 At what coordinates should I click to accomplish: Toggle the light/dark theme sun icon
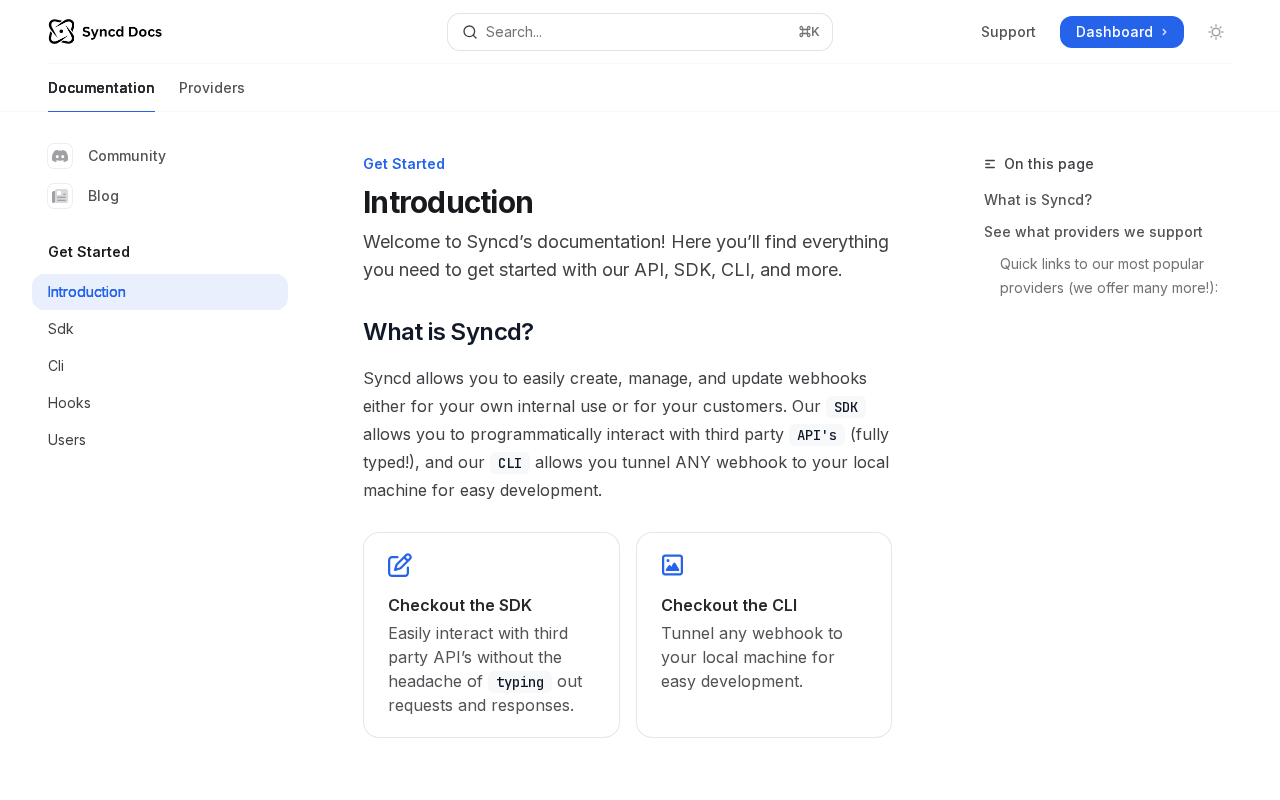pyautogui.click(x=1216, y=32)
